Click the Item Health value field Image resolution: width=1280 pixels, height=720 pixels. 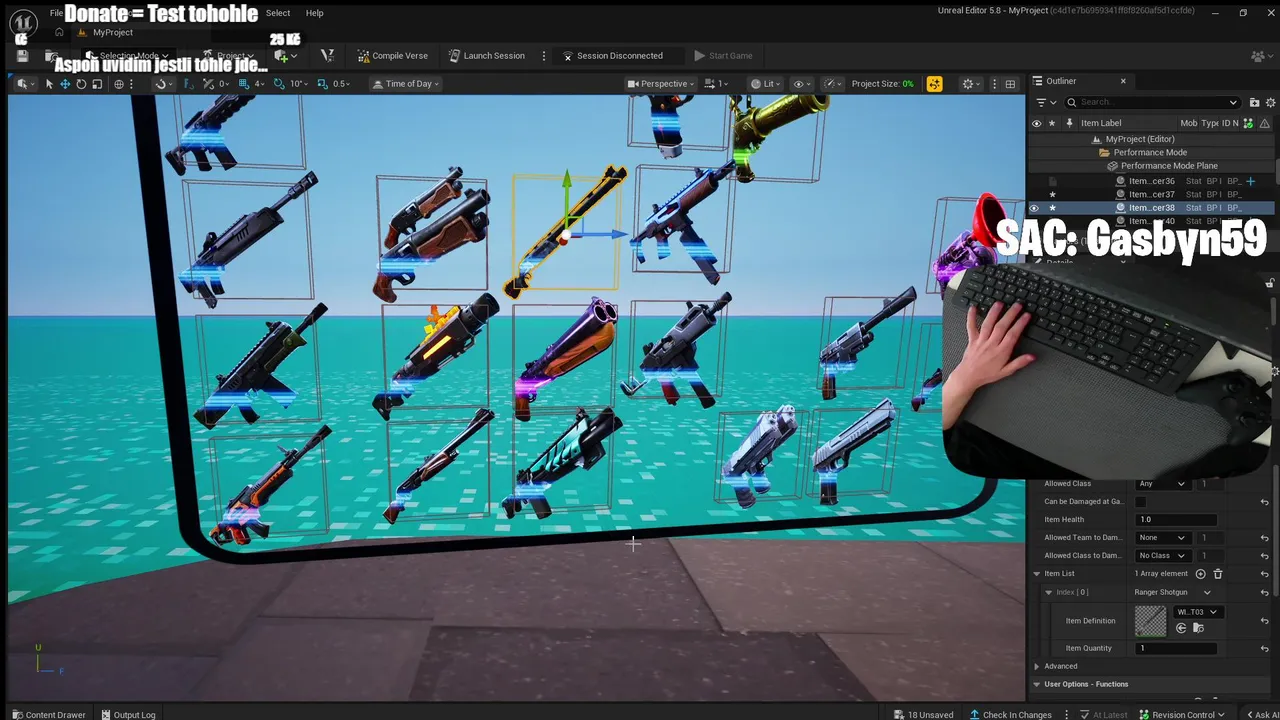[1176, 520]
